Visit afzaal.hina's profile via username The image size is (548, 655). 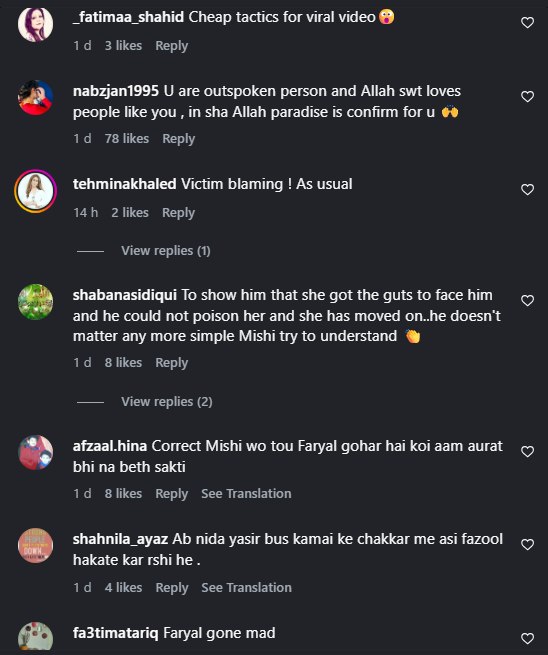(110, 446)
